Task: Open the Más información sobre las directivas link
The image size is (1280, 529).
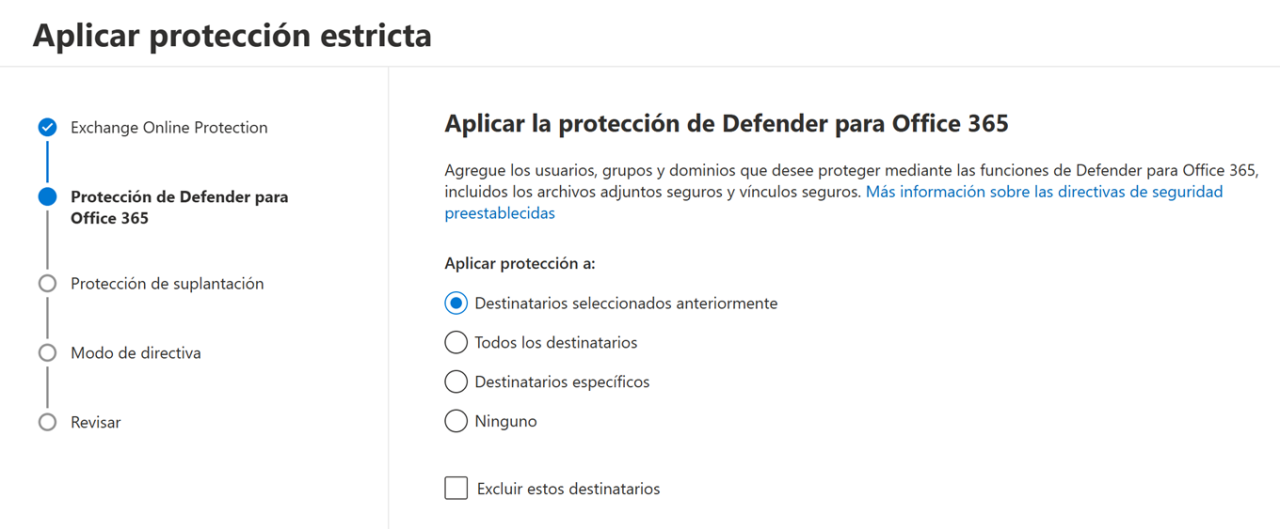Action: click(x=1044, y=191)
